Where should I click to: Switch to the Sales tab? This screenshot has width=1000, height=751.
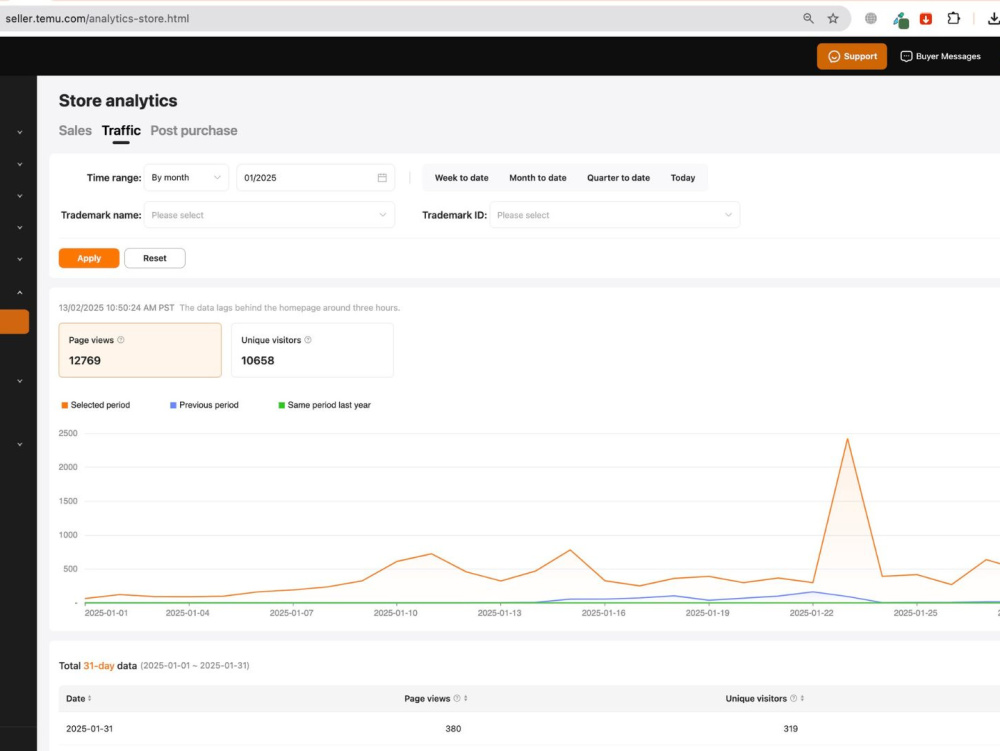[75, 131]
